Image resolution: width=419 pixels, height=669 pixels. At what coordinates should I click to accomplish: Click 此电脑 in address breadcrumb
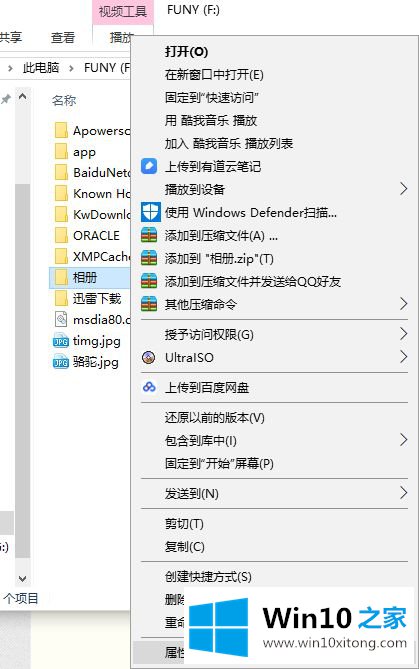41,68
